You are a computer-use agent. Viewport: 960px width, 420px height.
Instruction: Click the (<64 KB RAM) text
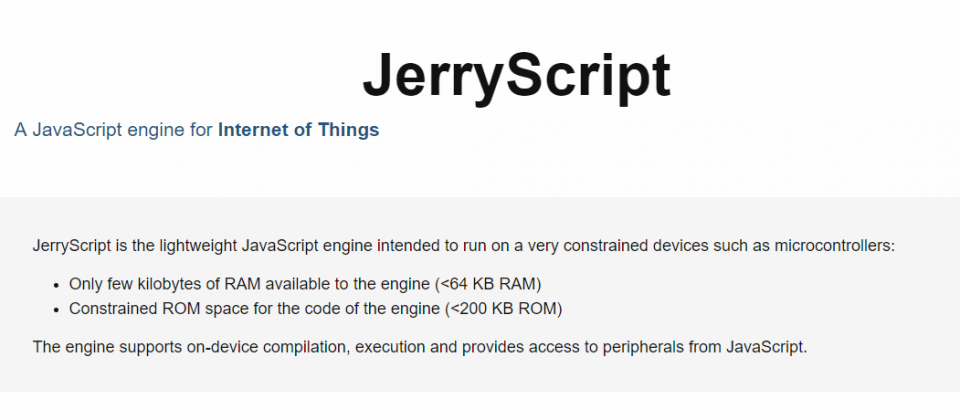coord(489,284)
